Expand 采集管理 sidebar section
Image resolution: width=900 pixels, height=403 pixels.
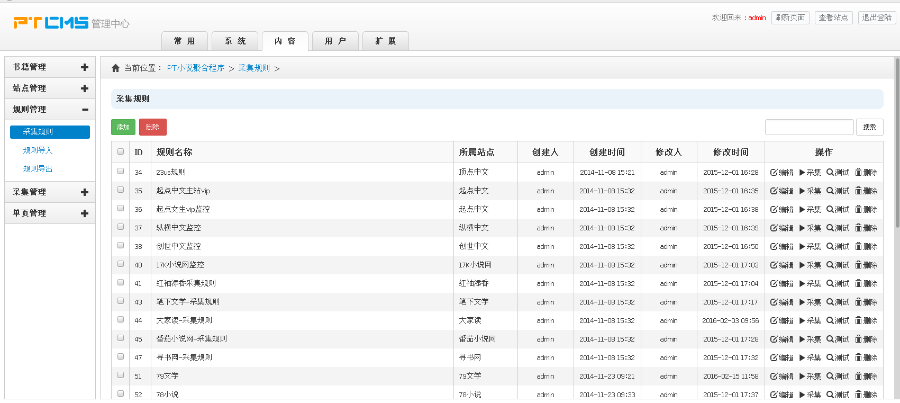pyautogui.click(x=50, y=192)
